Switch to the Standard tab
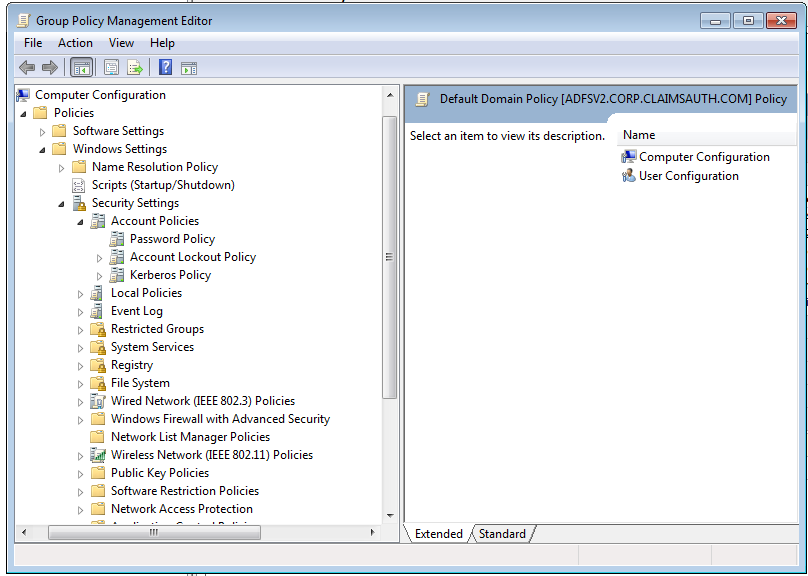This screenshot has width=808, height=576. (x=502, y=534)
